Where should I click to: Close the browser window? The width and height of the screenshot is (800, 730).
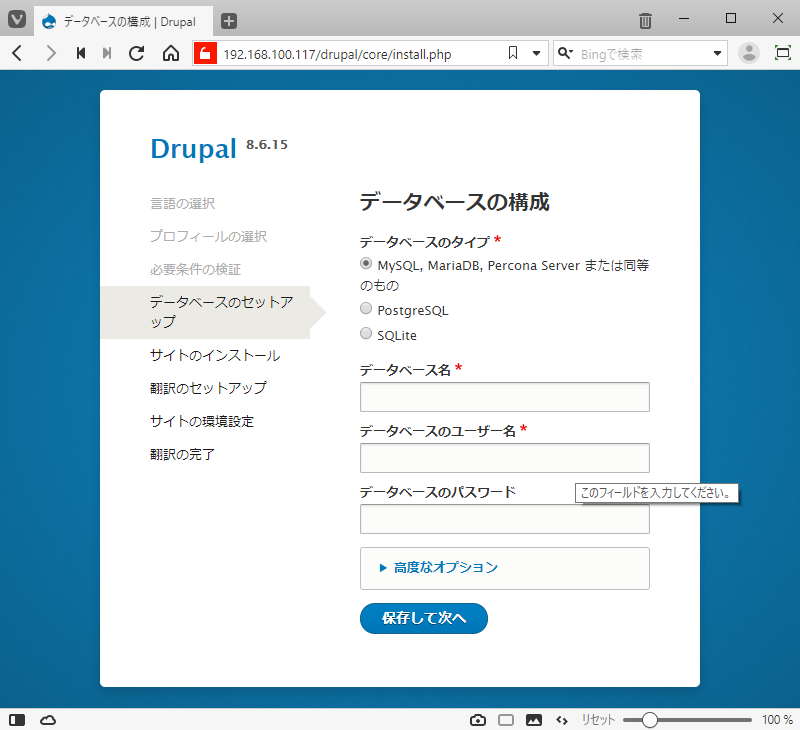click(778, 18)
